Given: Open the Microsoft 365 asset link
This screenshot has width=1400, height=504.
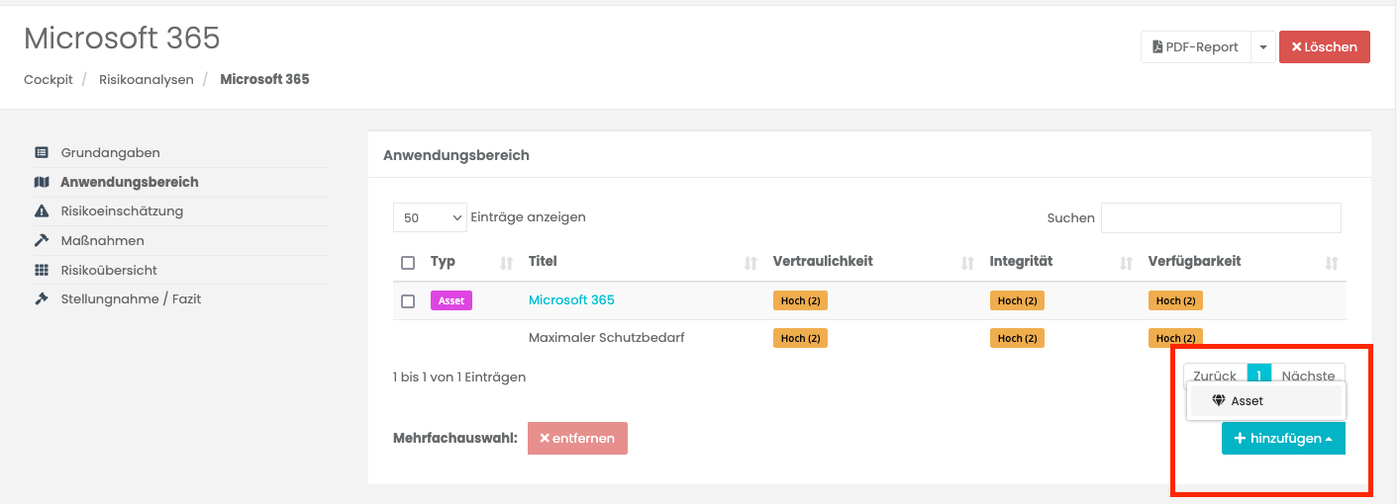Looking at the screenshot, I should click(x=571, y=300).
